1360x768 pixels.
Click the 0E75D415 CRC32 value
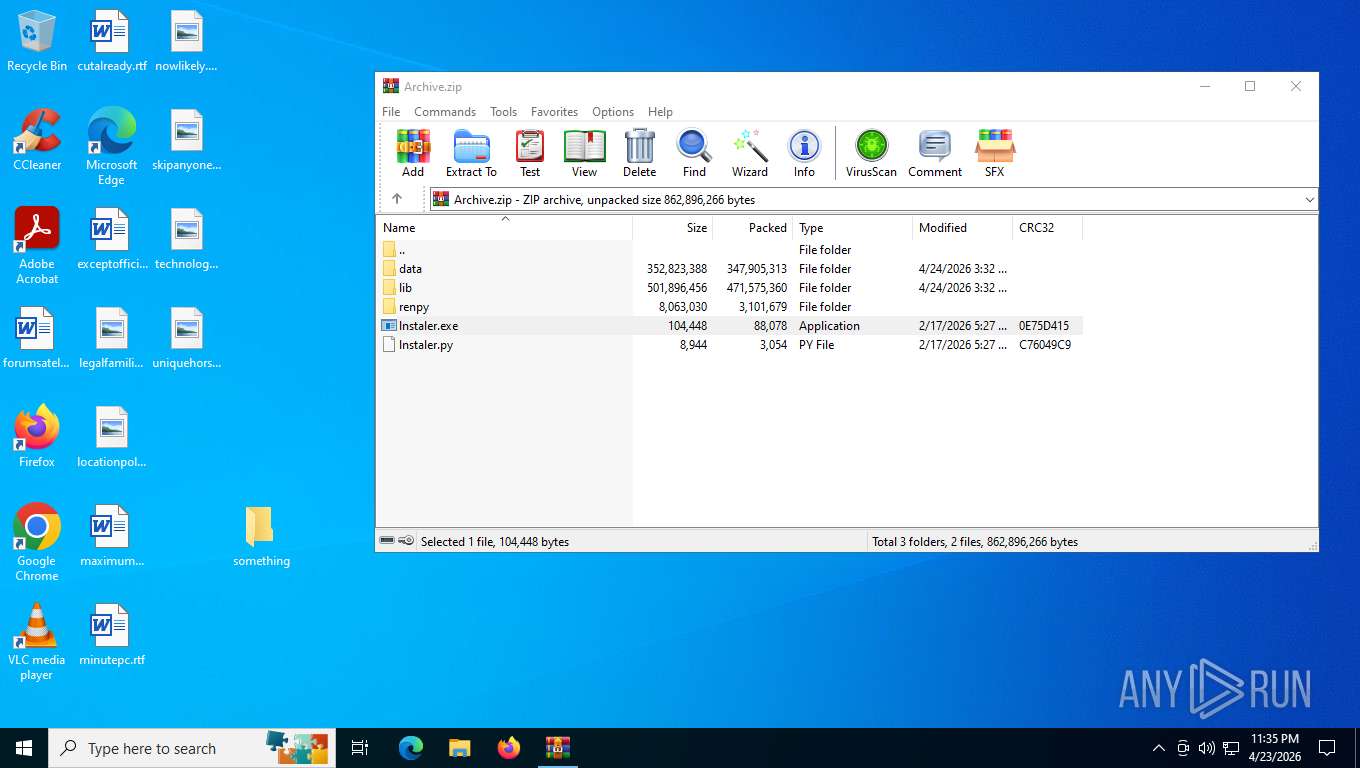[1044, 326]
